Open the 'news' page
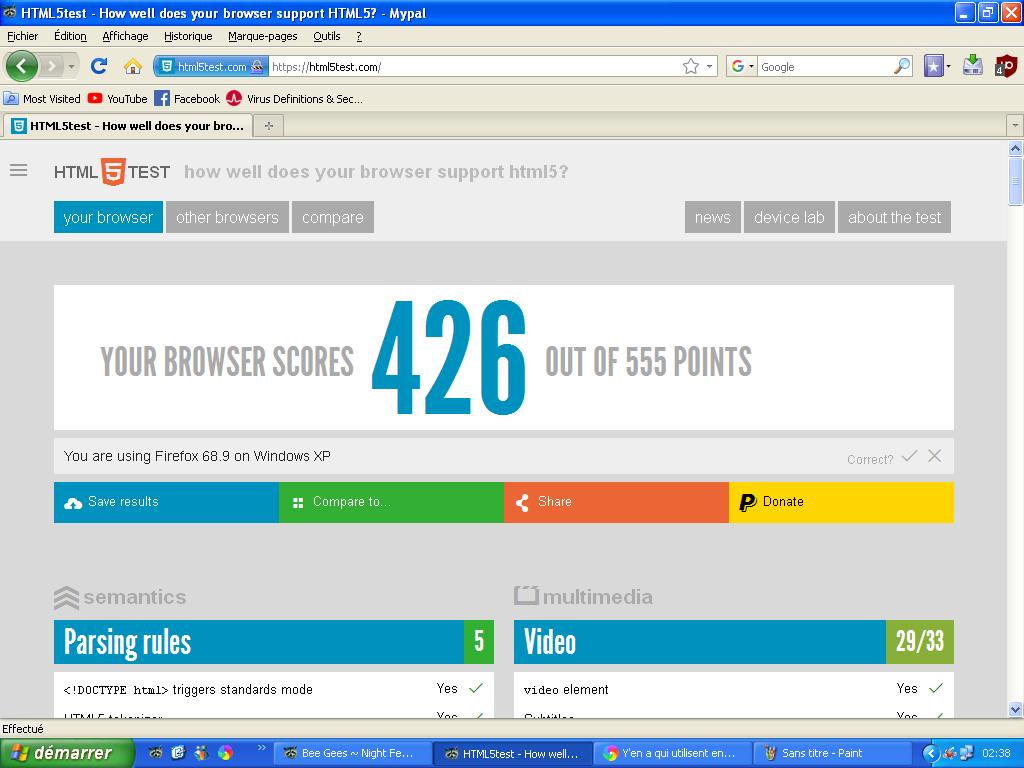Image resolution: width=1024 pixels, height=768 pixels. pos(712,217)
